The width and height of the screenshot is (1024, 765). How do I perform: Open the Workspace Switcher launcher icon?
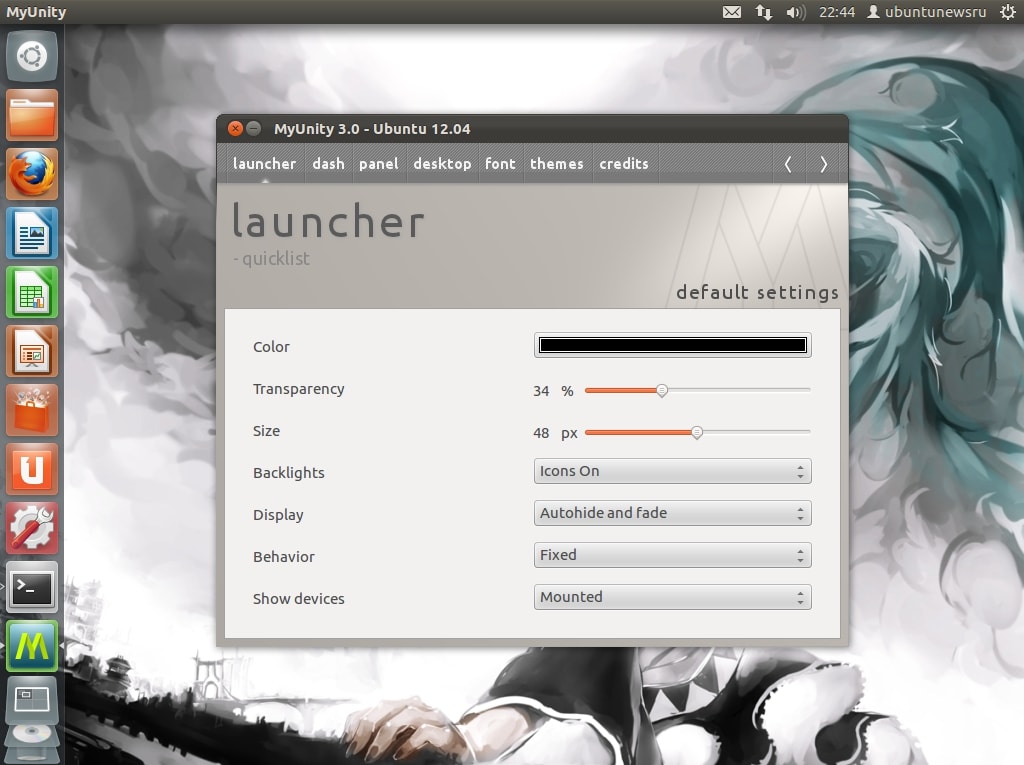(32, 701)
